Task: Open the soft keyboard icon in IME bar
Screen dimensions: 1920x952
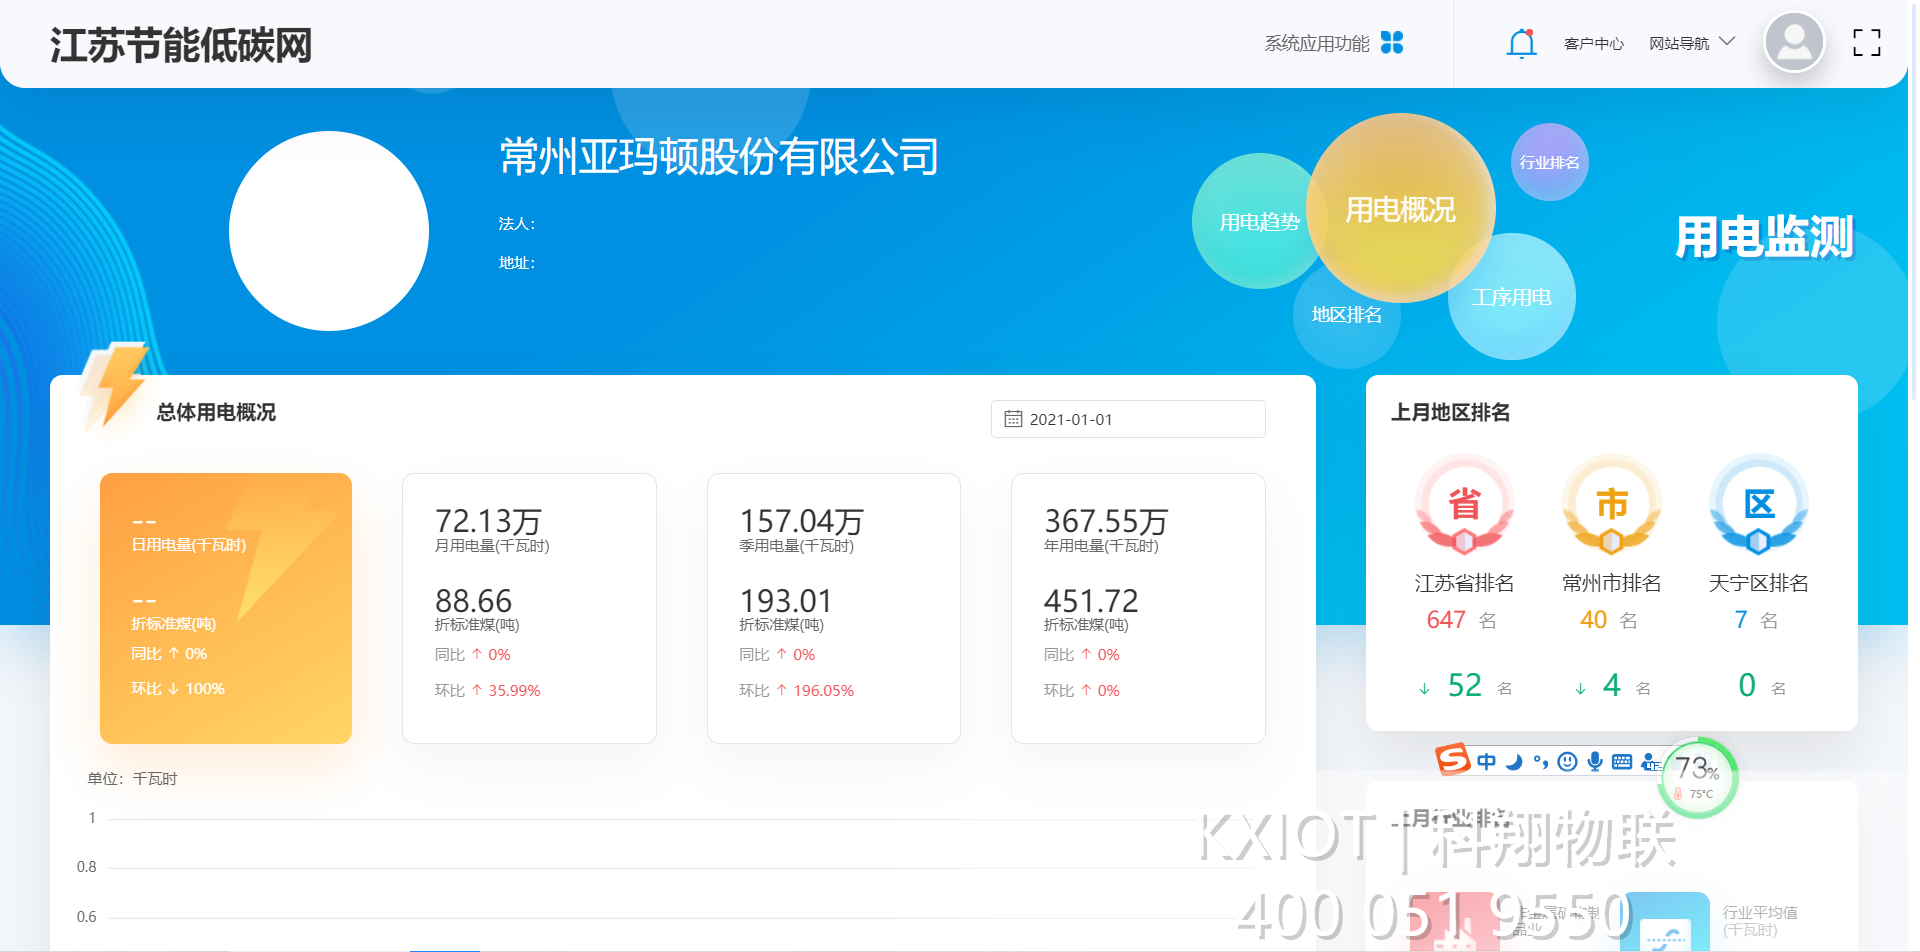Action: pos(1622,762)
